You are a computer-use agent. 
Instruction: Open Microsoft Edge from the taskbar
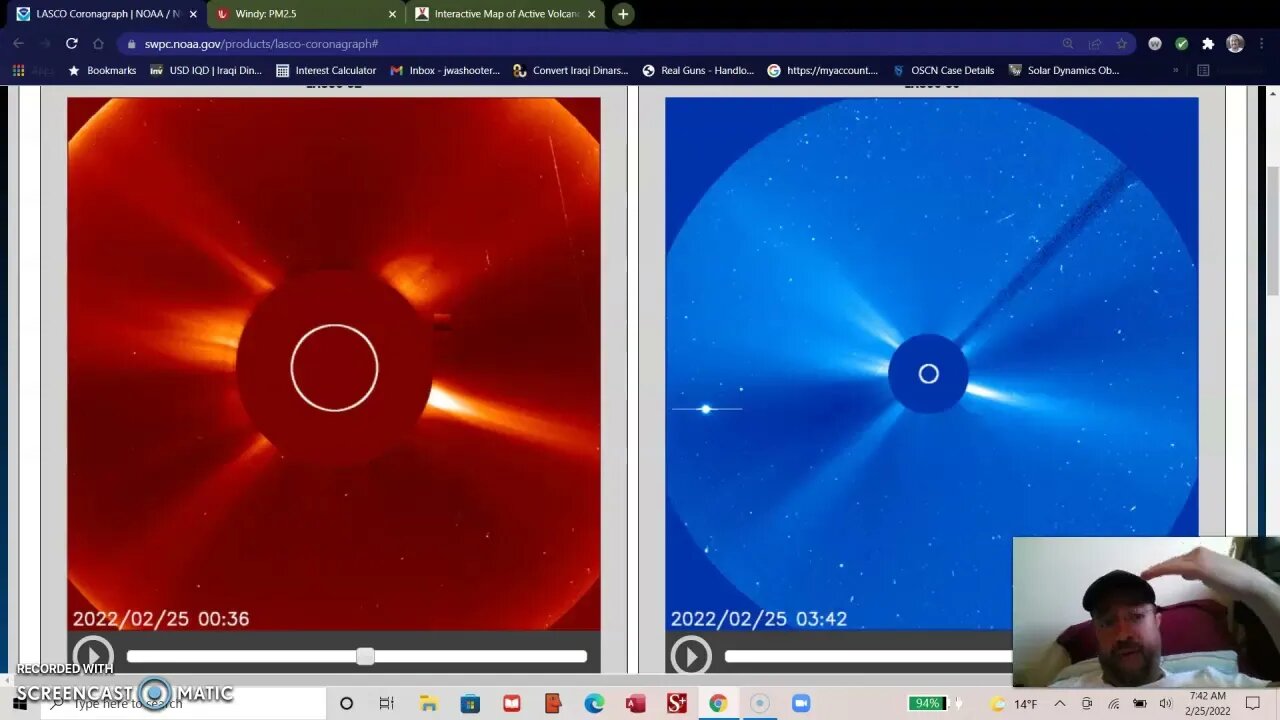coord(594,704)
